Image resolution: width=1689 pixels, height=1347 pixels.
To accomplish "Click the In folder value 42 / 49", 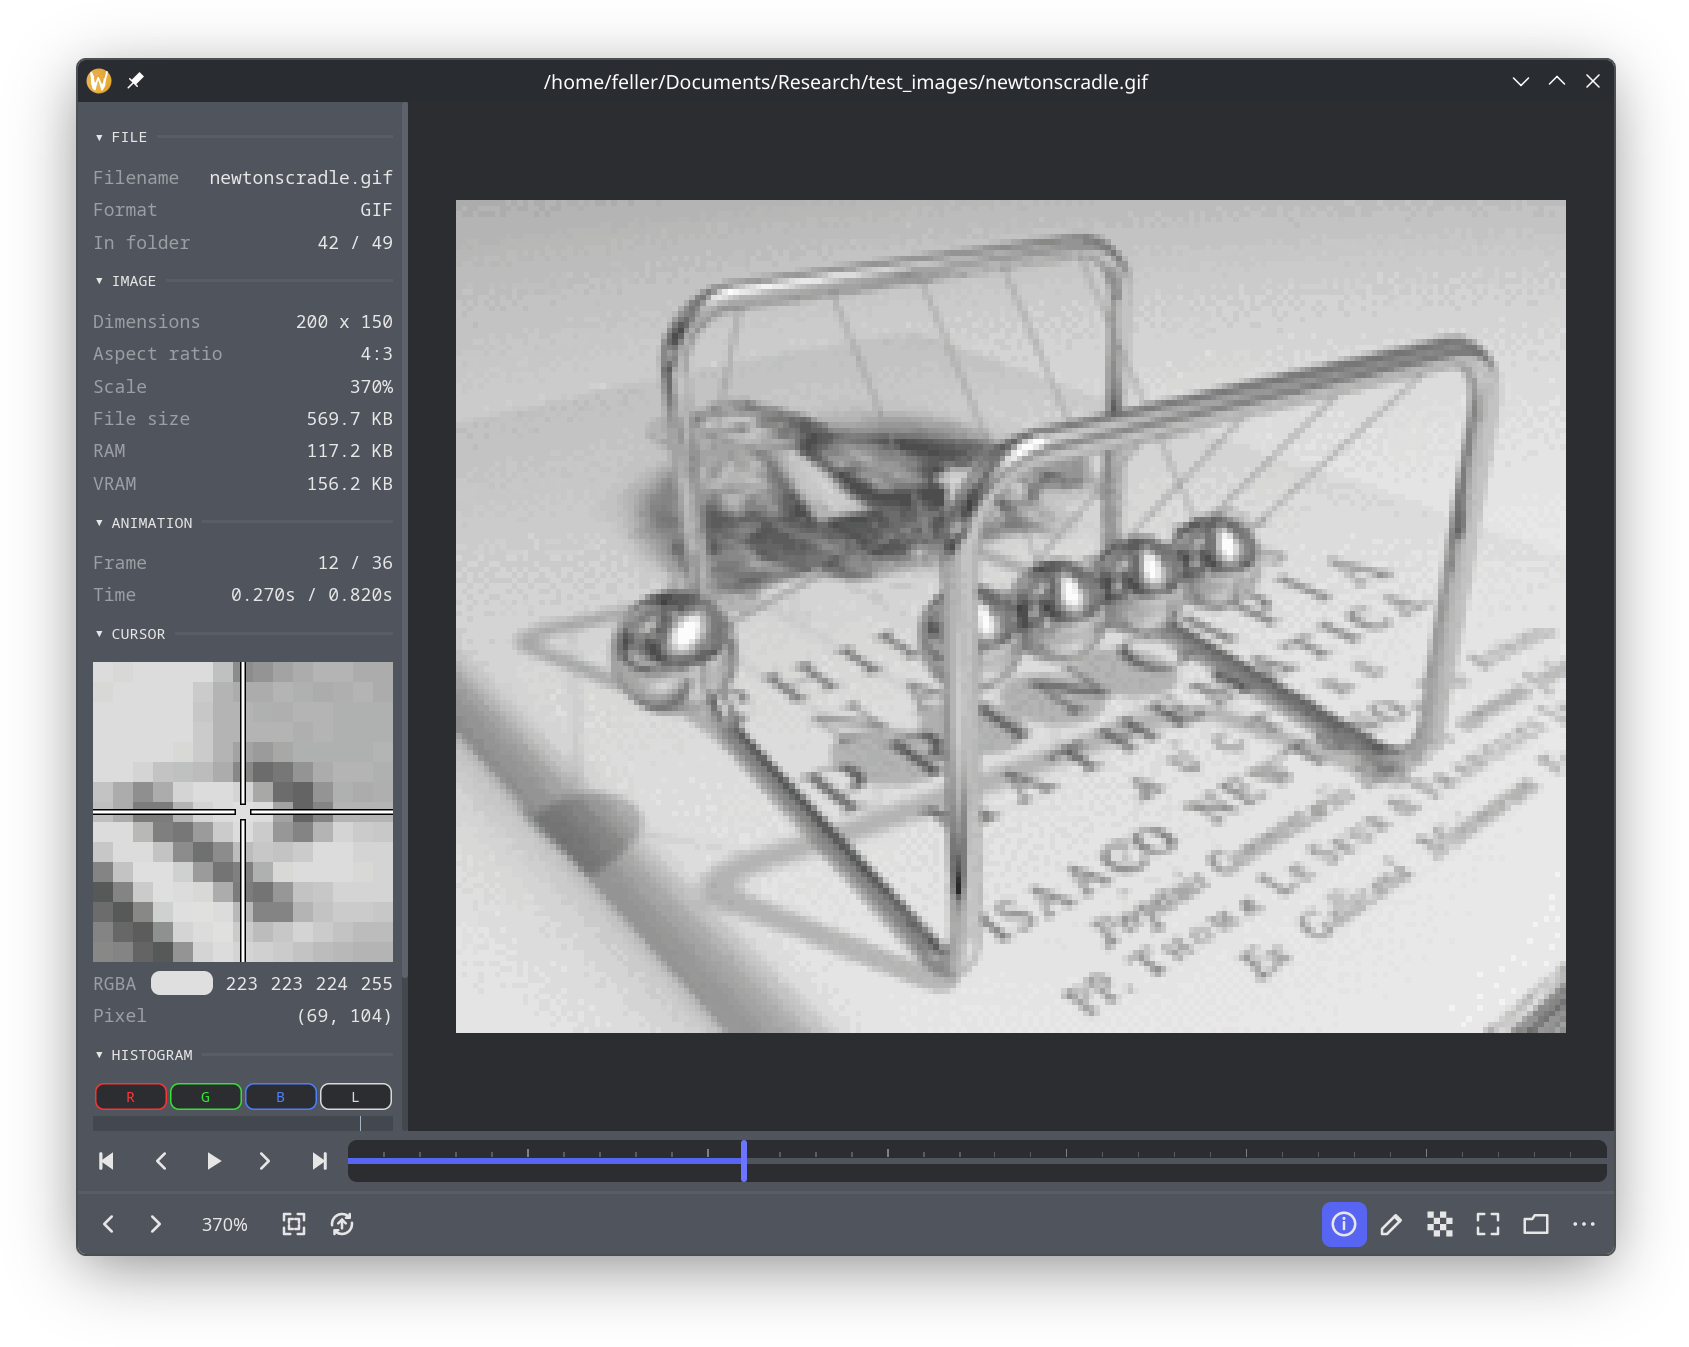I will coord(355,242).
